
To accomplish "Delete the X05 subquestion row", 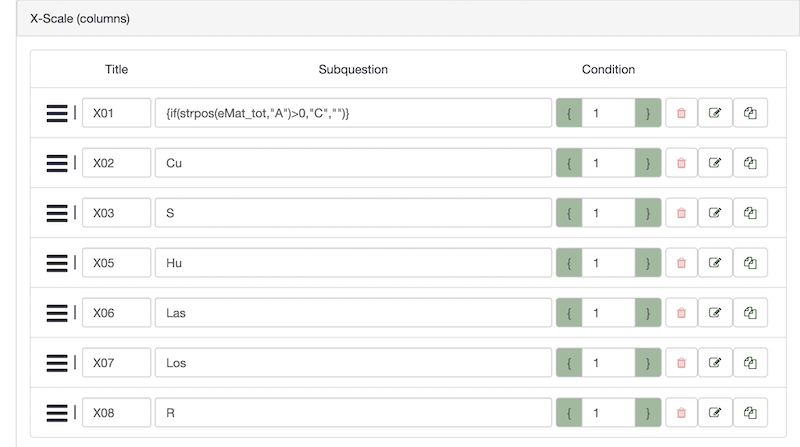I will [681, 263].
